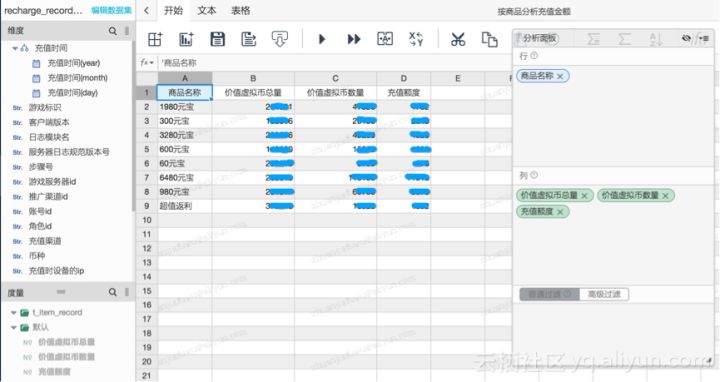Toggle the eye visibility icon in analysis panel
720x382 pixels.
[x=686, y=39]
